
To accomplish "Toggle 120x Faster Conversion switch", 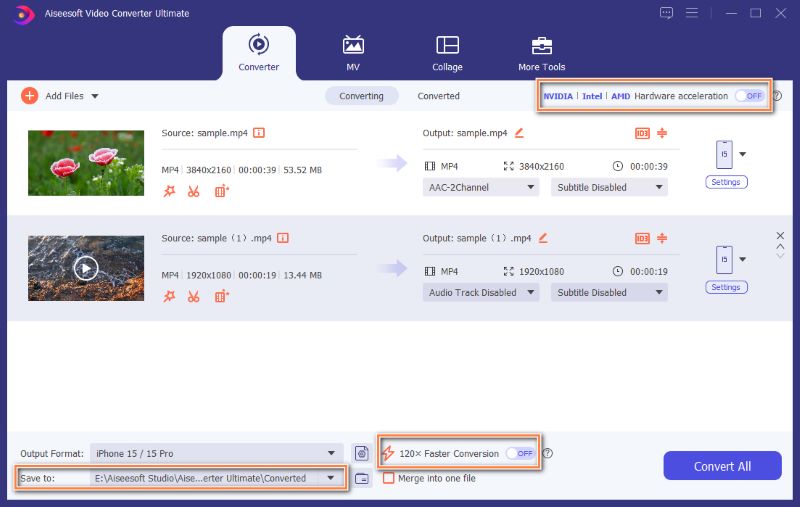I will pos(520,453).
